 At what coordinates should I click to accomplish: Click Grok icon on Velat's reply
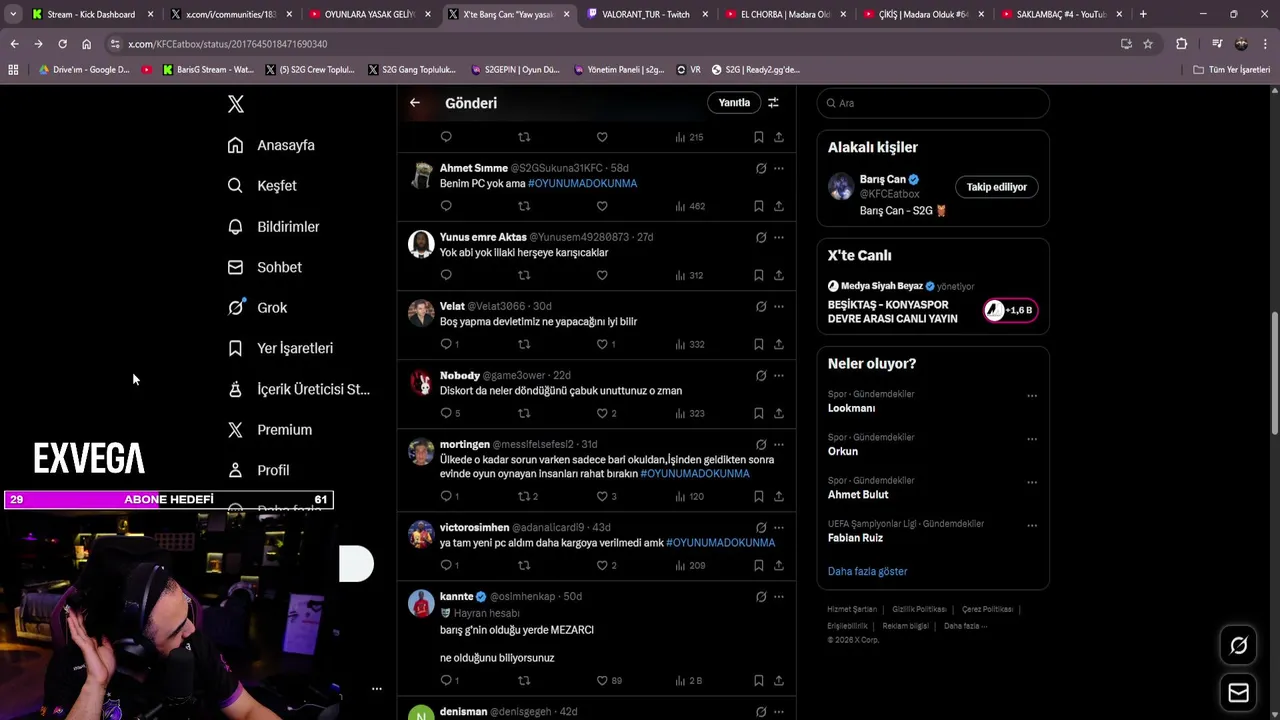(761, 306)
